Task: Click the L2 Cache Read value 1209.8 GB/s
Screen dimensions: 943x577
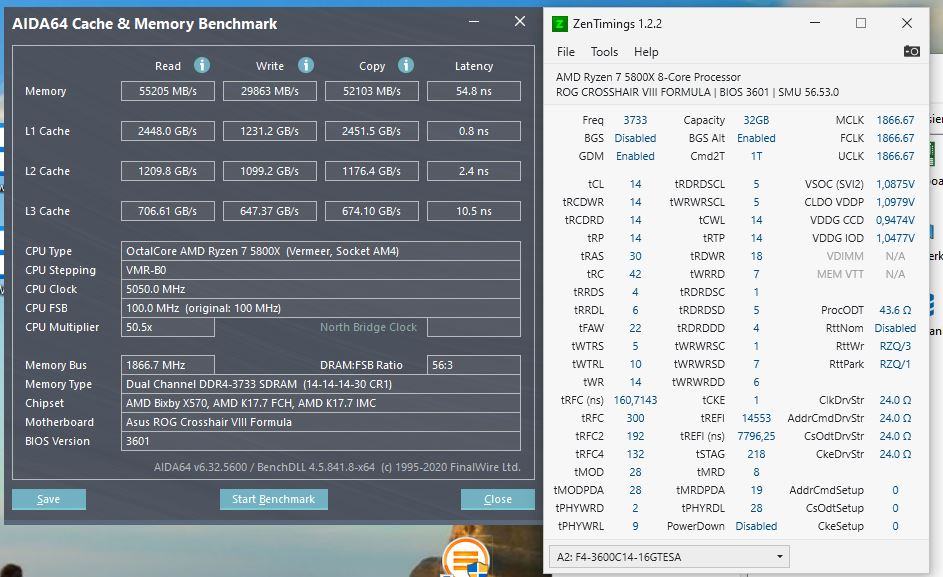Action: 168,171
